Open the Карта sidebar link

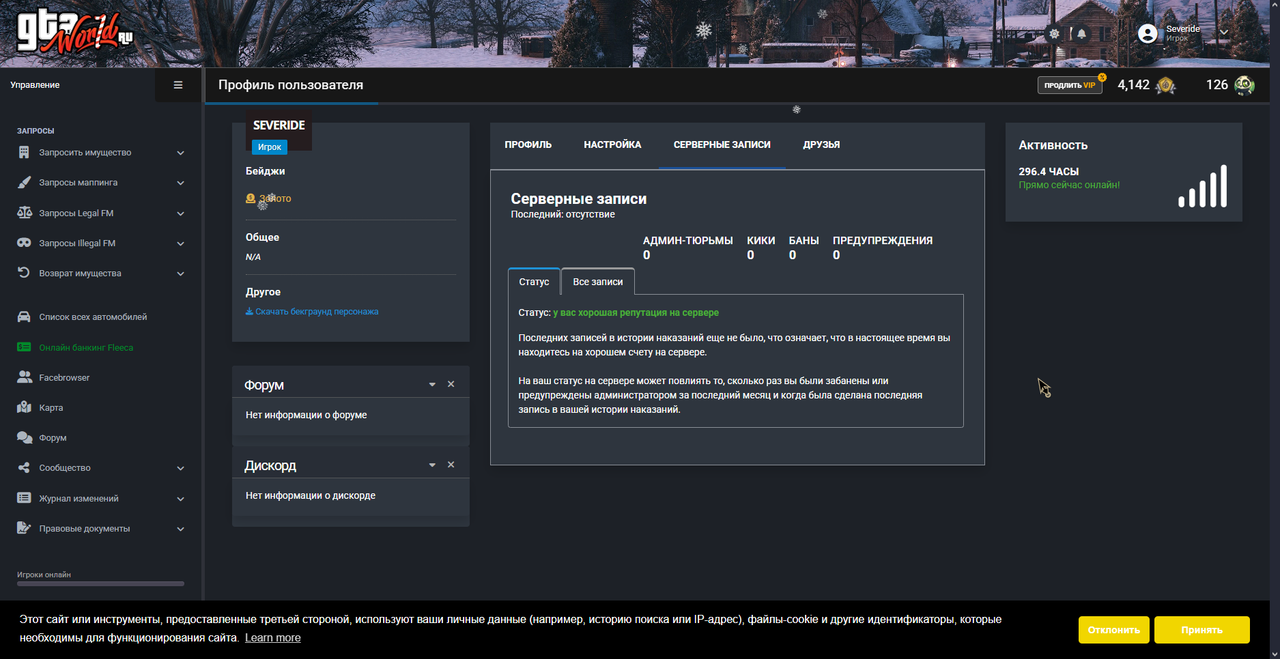(51, 407)
